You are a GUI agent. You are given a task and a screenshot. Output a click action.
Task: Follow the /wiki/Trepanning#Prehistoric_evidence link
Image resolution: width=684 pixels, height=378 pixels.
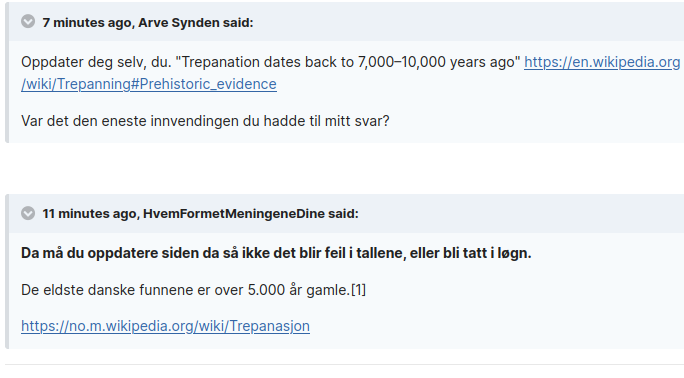click(149, 84)
